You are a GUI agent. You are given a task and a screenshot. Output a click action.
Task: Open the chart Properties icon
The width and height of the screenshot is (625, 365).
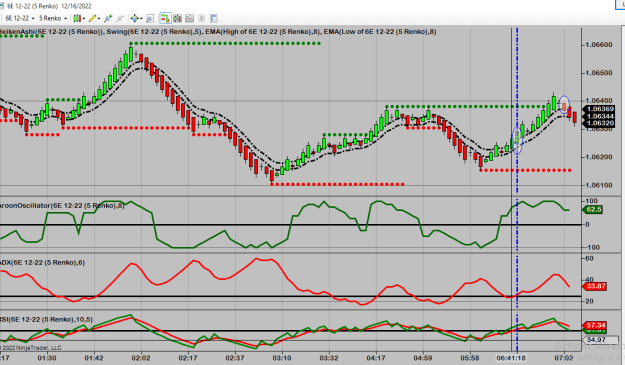point(214,18)
